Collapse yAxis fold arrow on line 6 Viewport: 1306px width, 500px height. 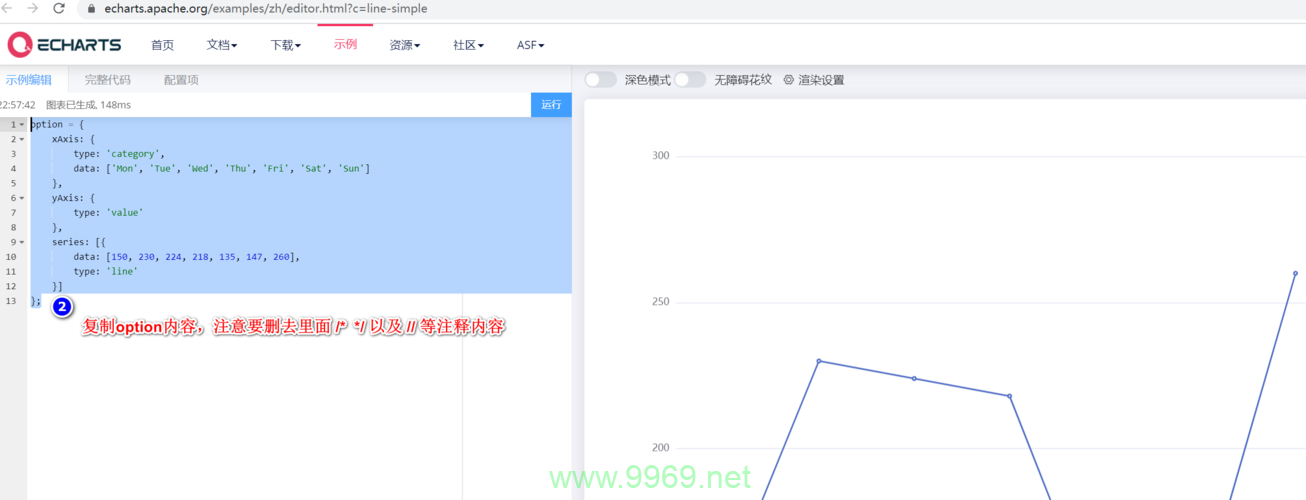(x=22, y=198)
